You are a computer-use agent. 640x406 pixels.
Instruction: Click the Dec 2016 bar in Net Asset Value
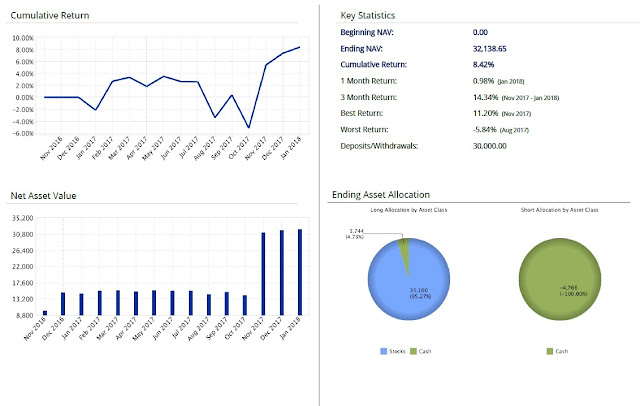[x=63, y=304]
